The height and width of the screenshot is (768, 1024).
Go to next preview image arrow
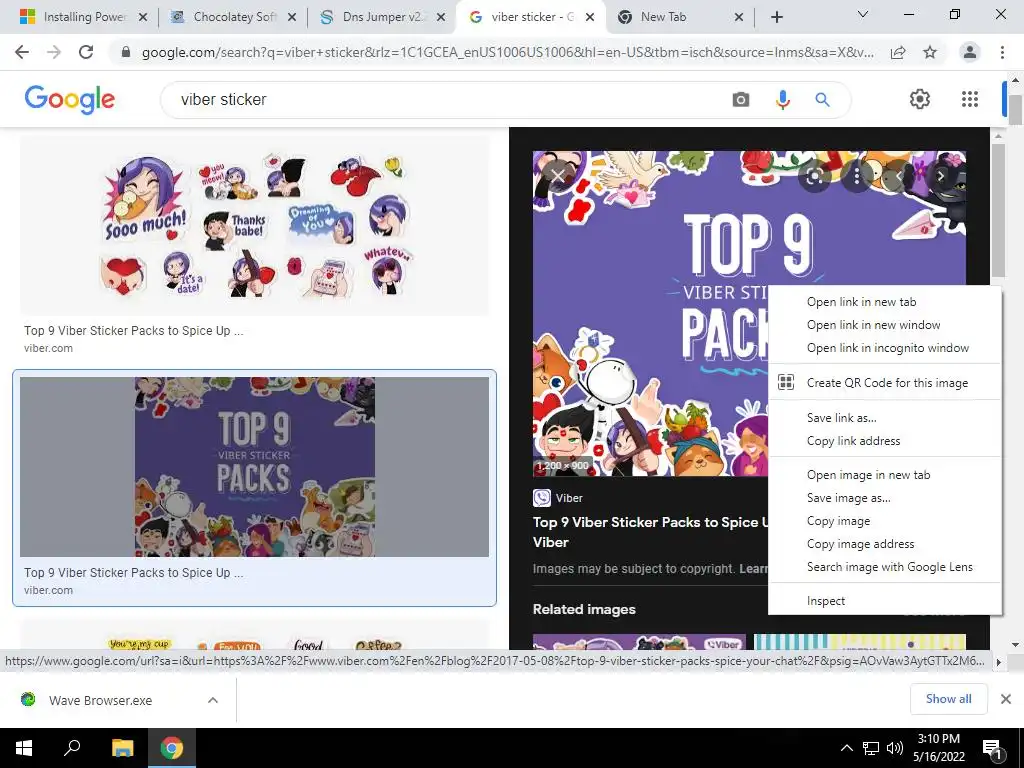(940, 176)
